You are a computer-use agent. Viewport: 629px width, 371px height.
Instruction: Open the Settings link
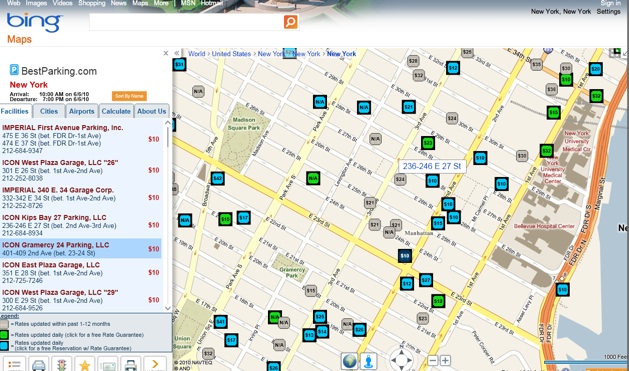[x=608, y=11]
